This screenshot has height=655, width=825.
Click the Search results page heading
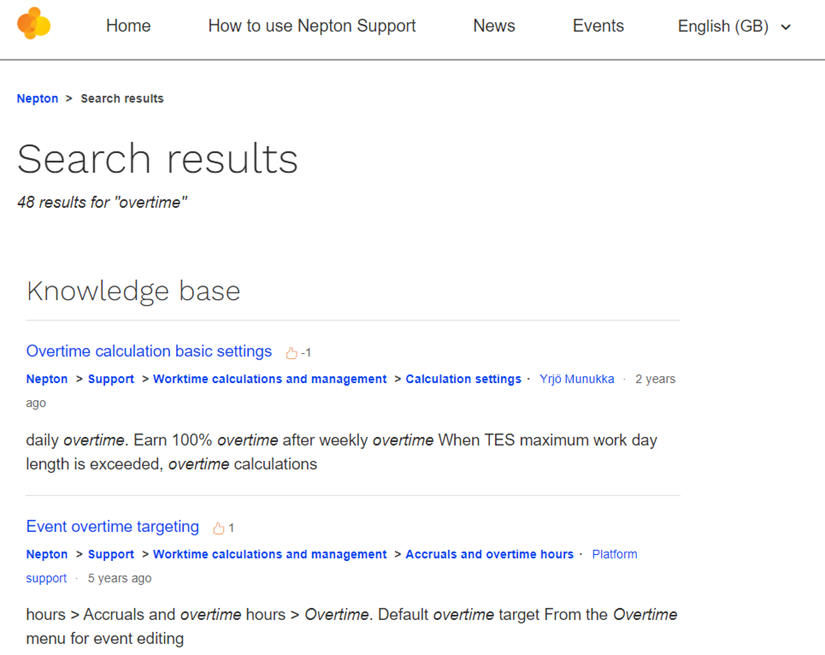click(x=157, y=158)
